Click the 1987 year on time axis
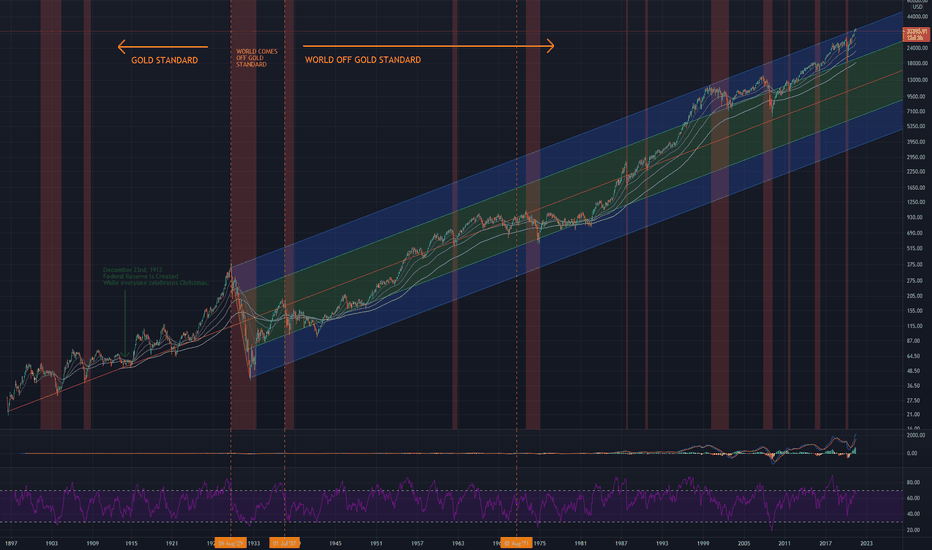This screenshot has width=932, height=550. point(621,543)
